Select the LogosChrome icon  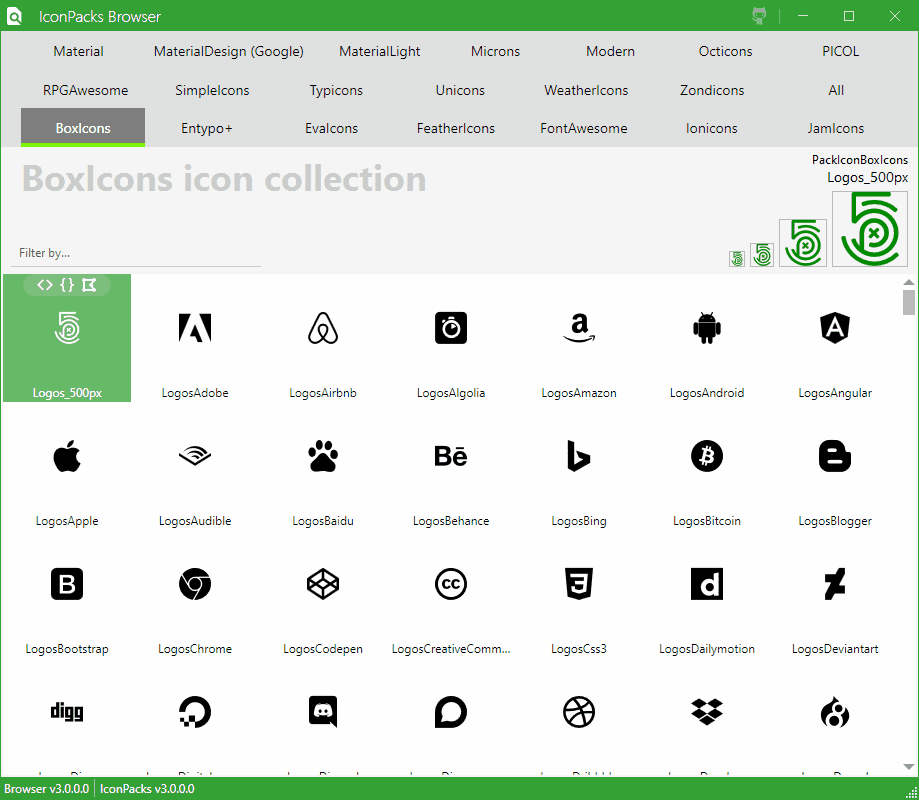195,584
